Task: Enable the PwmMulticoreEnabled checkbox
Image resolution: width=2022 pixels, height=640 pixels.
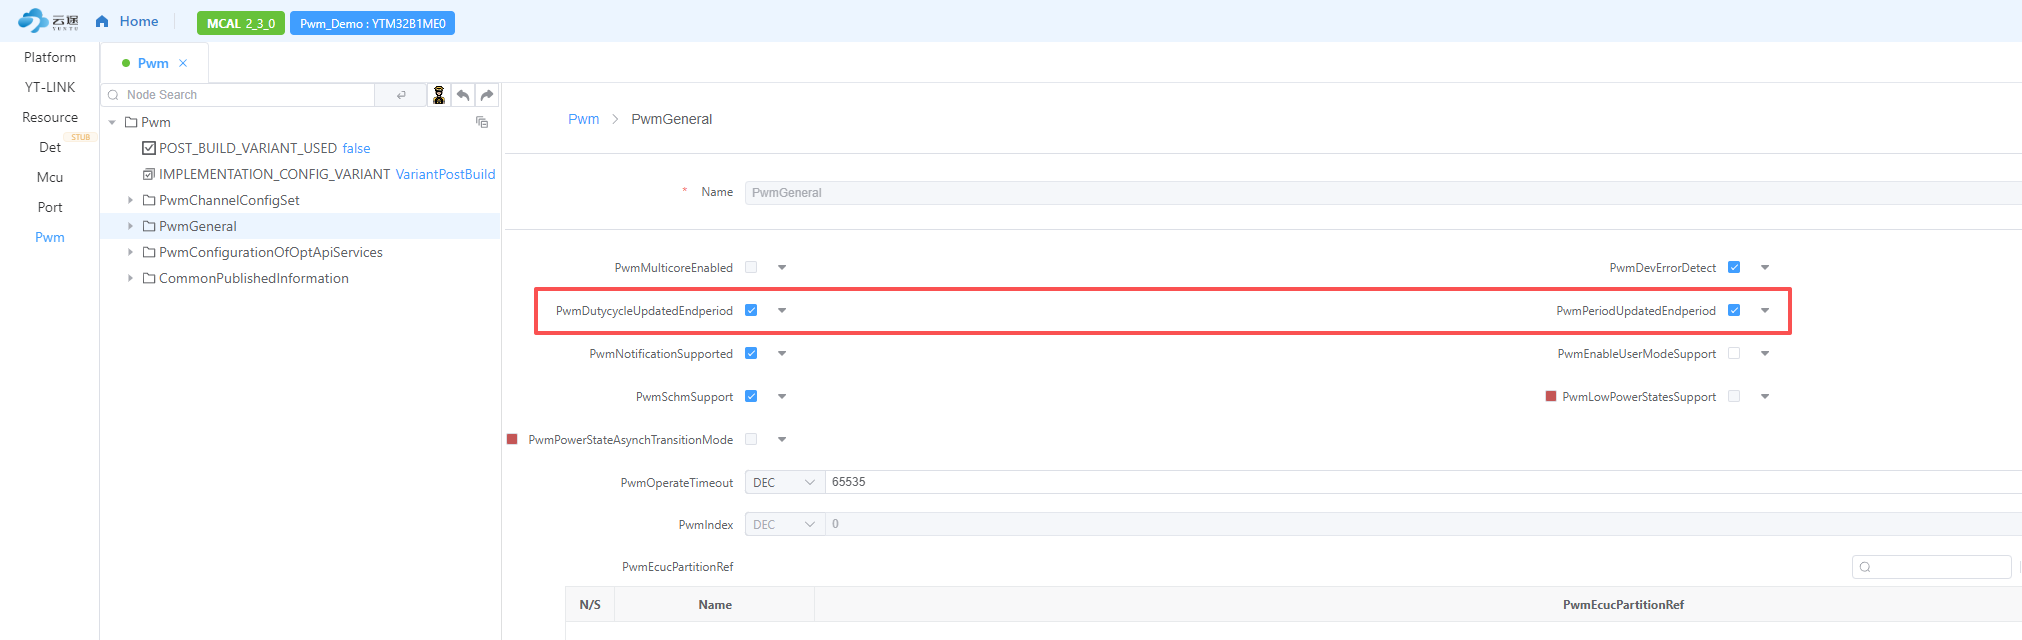Action: point(751,267)
